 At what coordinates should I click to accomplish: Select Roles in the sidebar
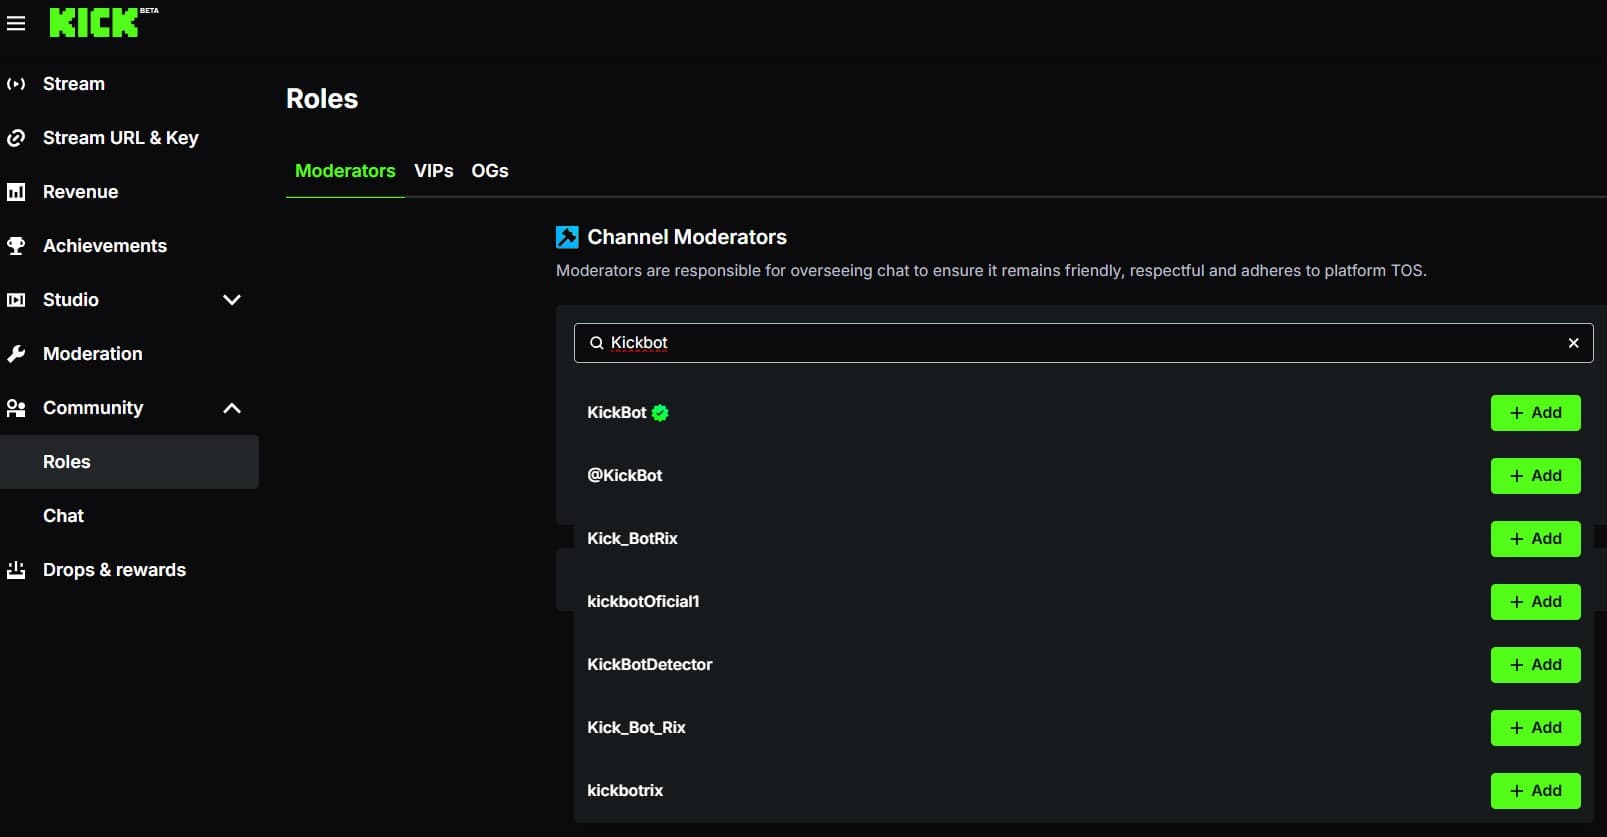[x=130, y=462]
